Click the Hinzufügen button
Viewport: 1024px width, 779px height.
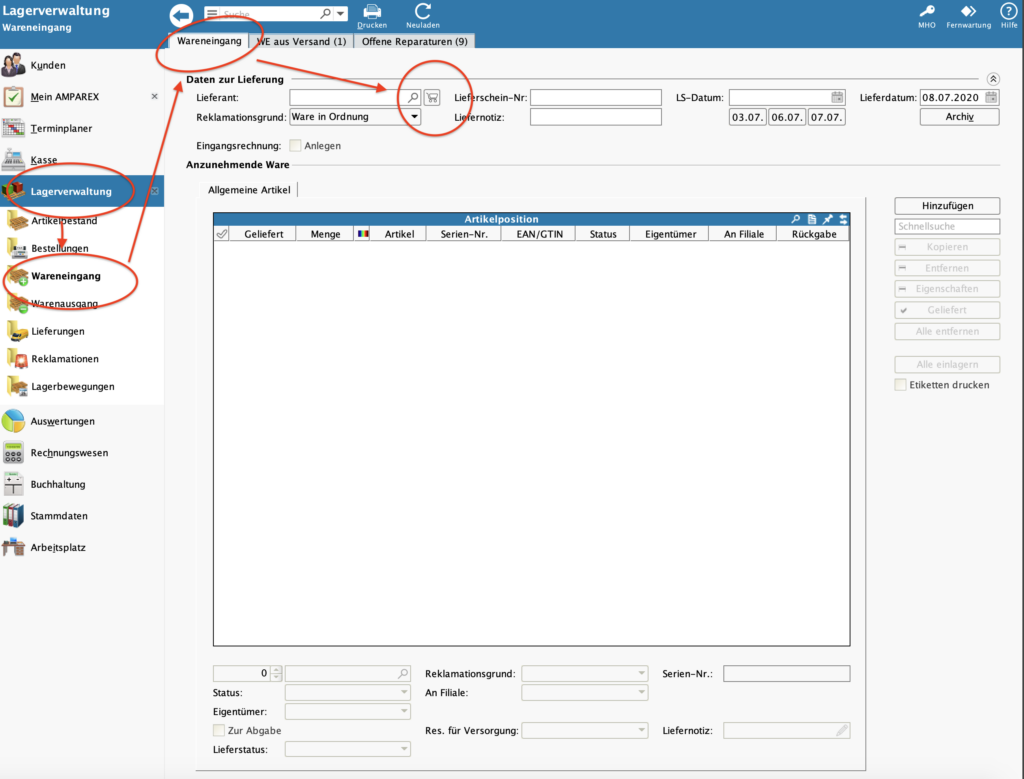947,206
